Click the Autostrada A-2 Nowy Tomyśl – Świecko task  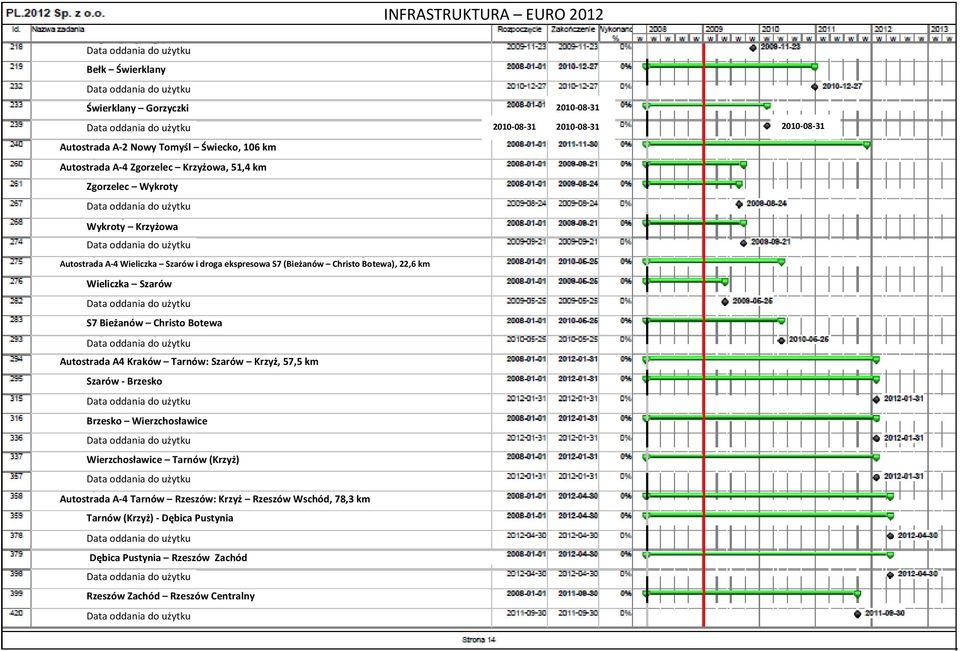[x=170, y=148]
